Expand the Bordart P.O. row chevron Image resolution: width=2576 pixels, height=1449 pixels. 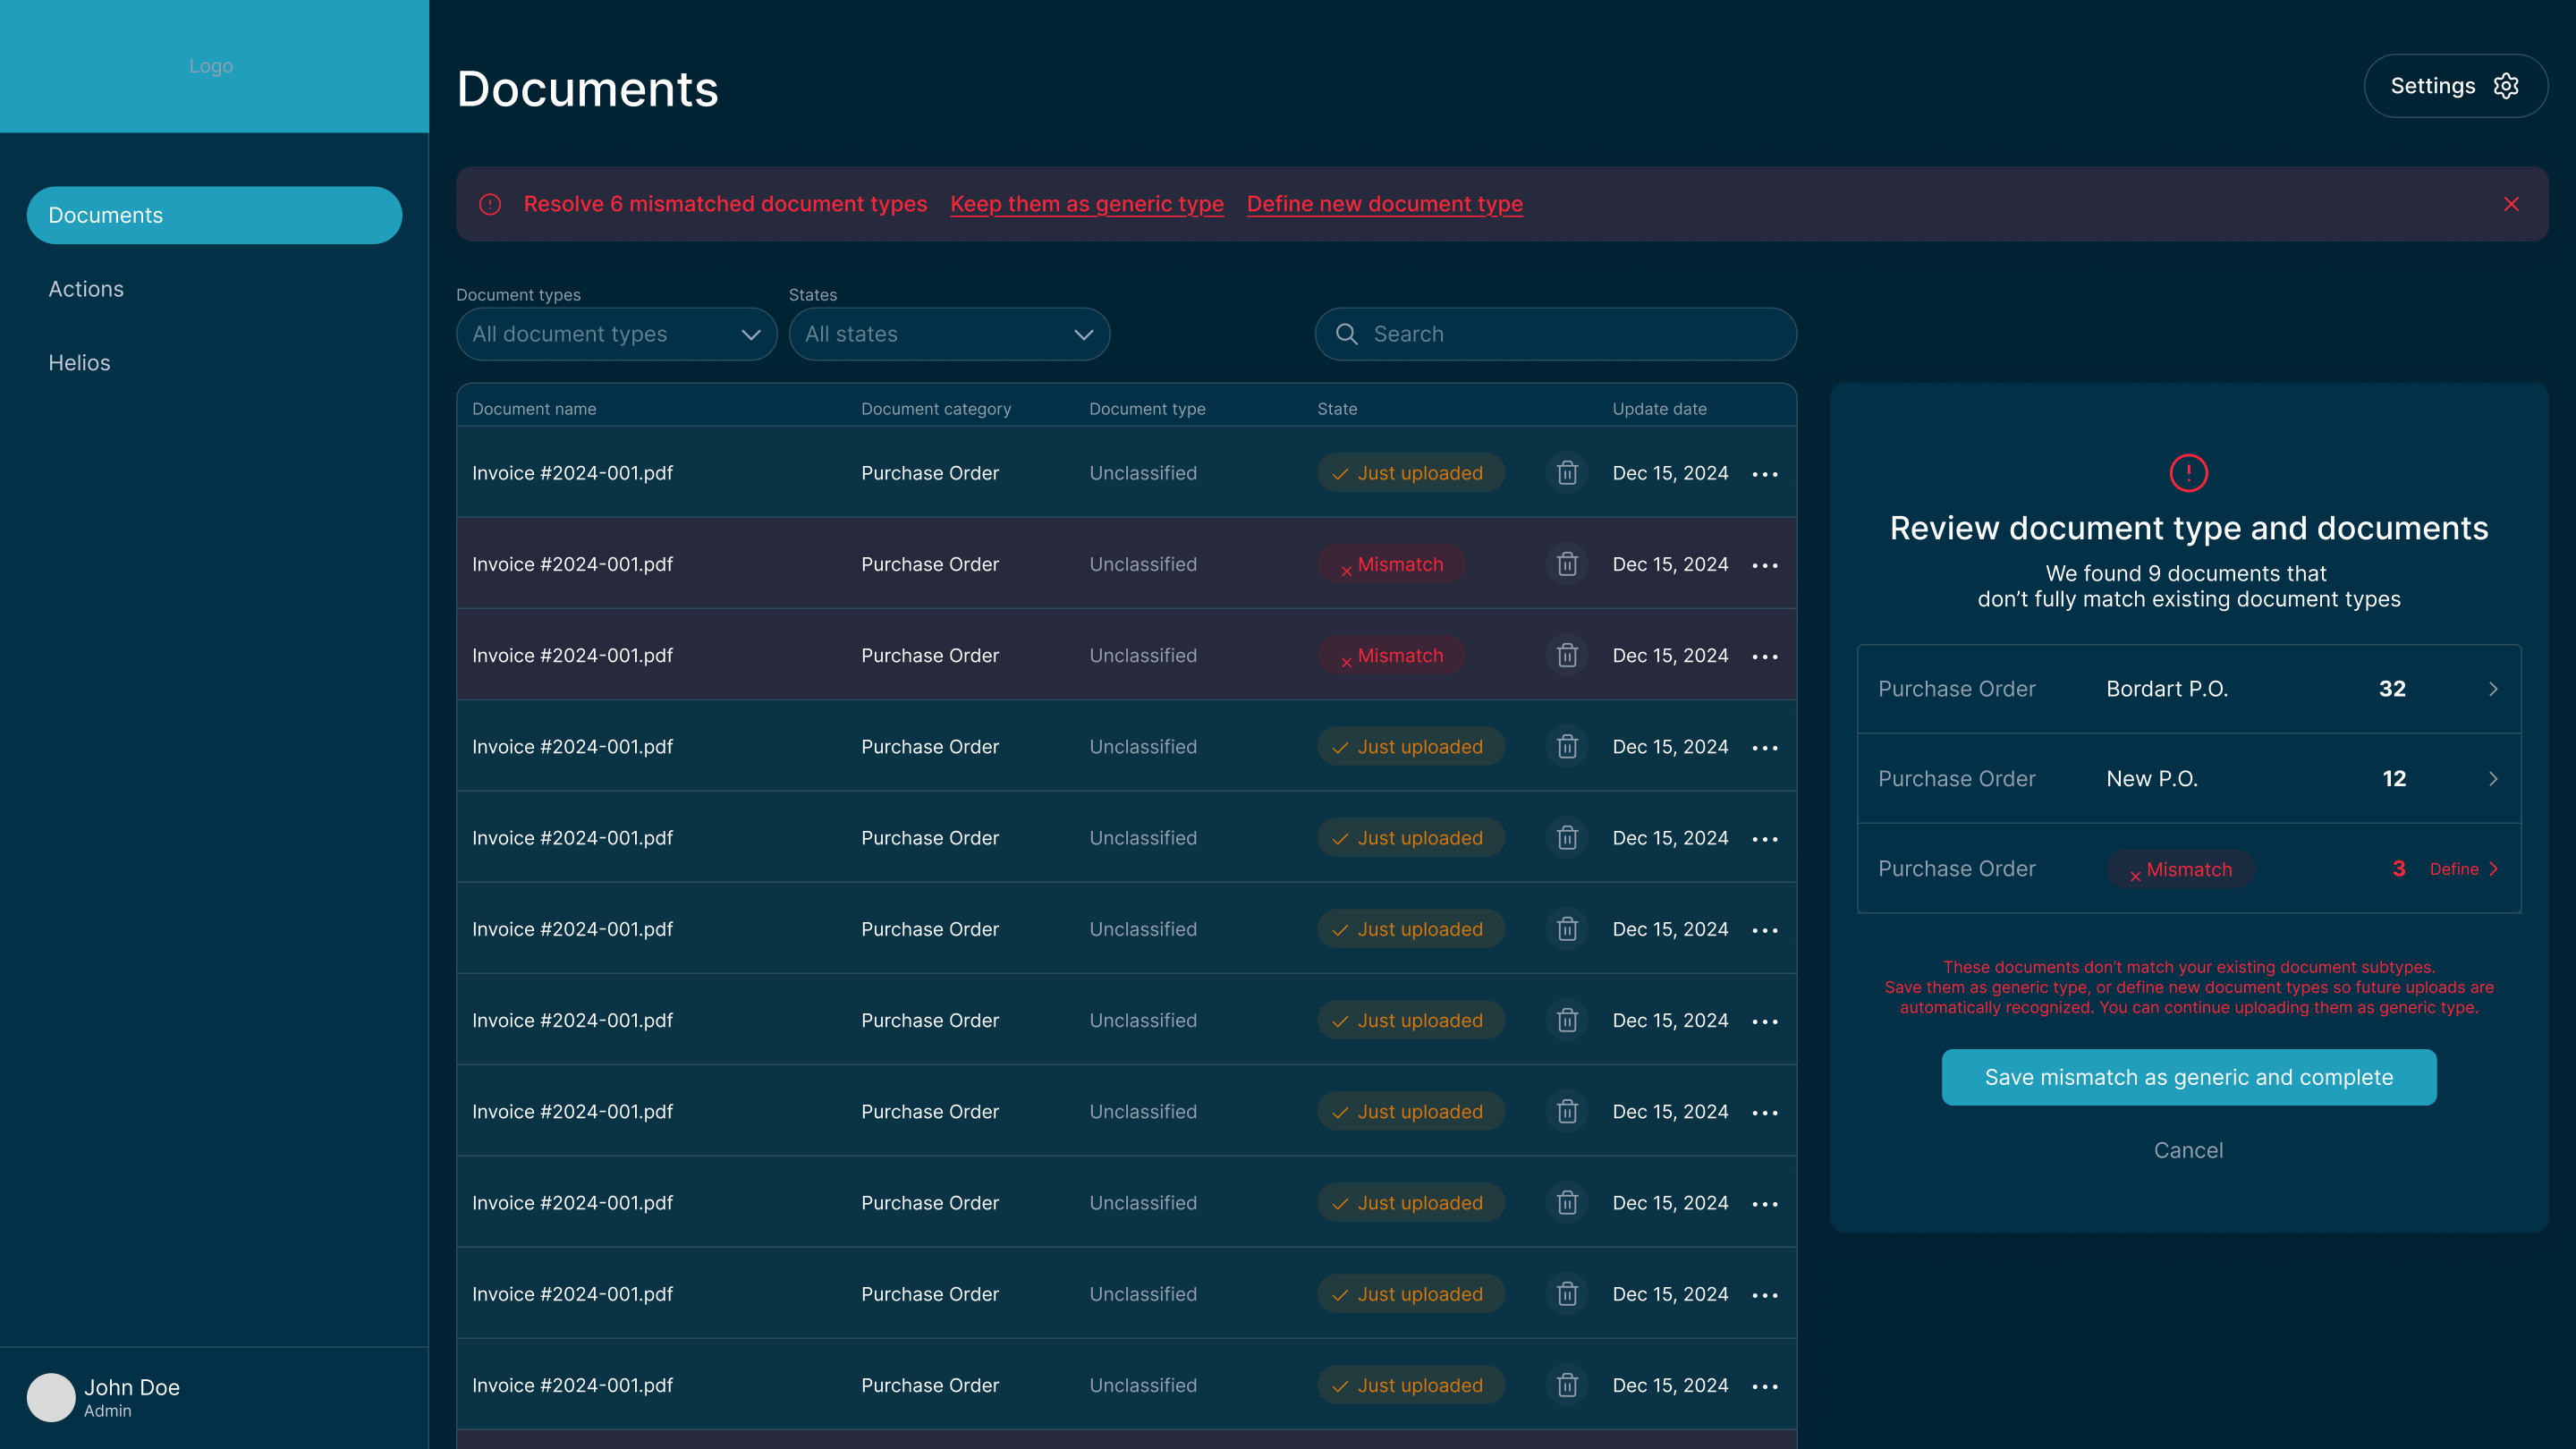click(x=2493, y=689)
